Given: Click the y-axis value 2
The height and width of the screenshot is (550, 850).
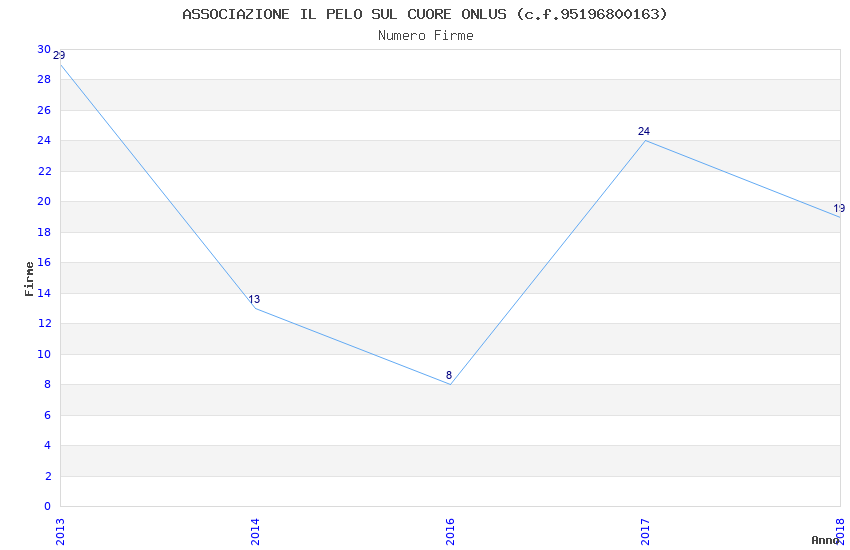Looking at the screenshot, I should click(x=48, y=476).
